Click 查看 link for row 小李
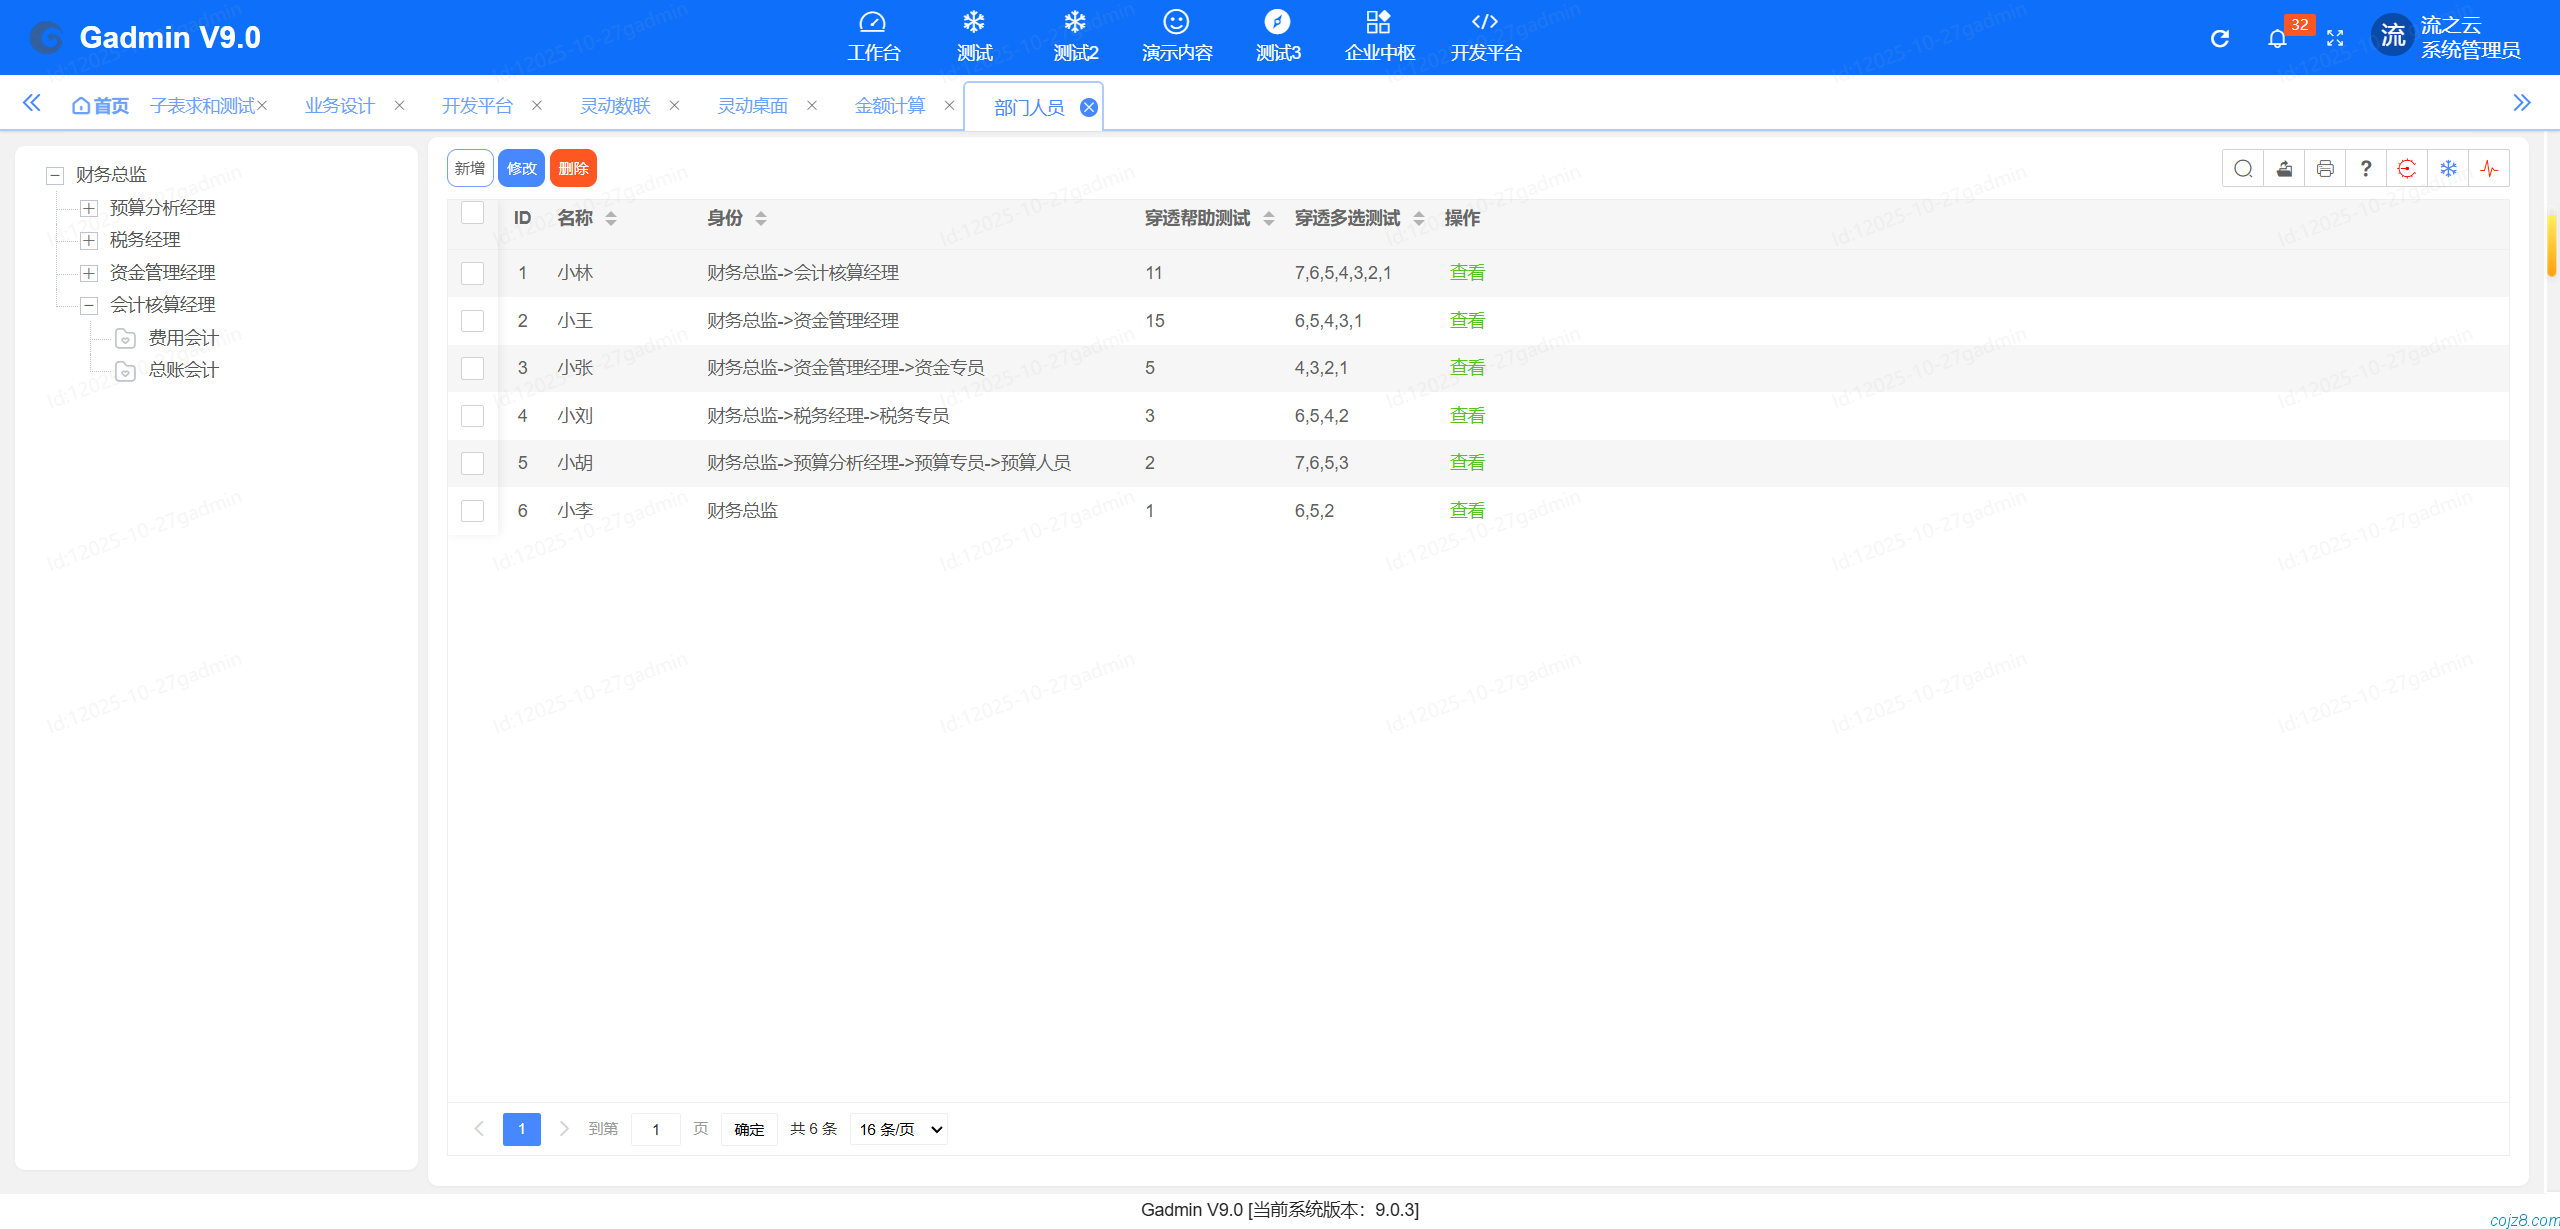The width and height of the screenshot is (2560, 1229). pos(1467,511)
